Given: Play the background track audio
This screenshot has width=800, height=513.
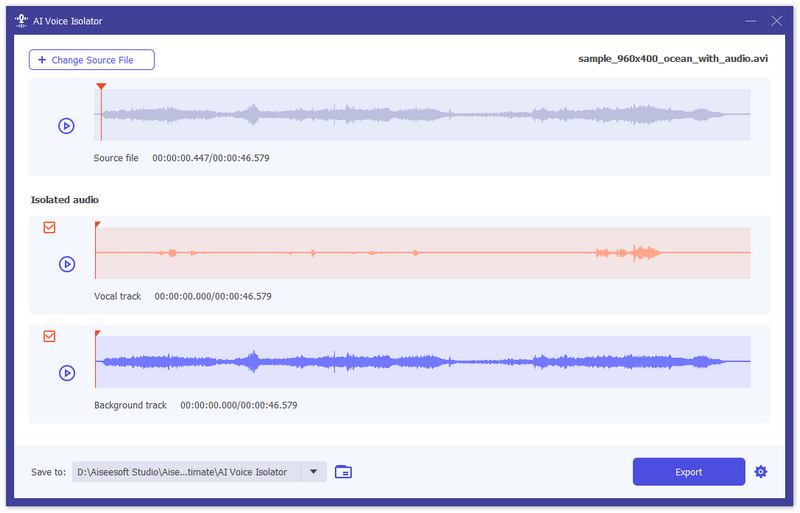Looking at the screenshot, I should pyautogui.click(x=66, y=373).
